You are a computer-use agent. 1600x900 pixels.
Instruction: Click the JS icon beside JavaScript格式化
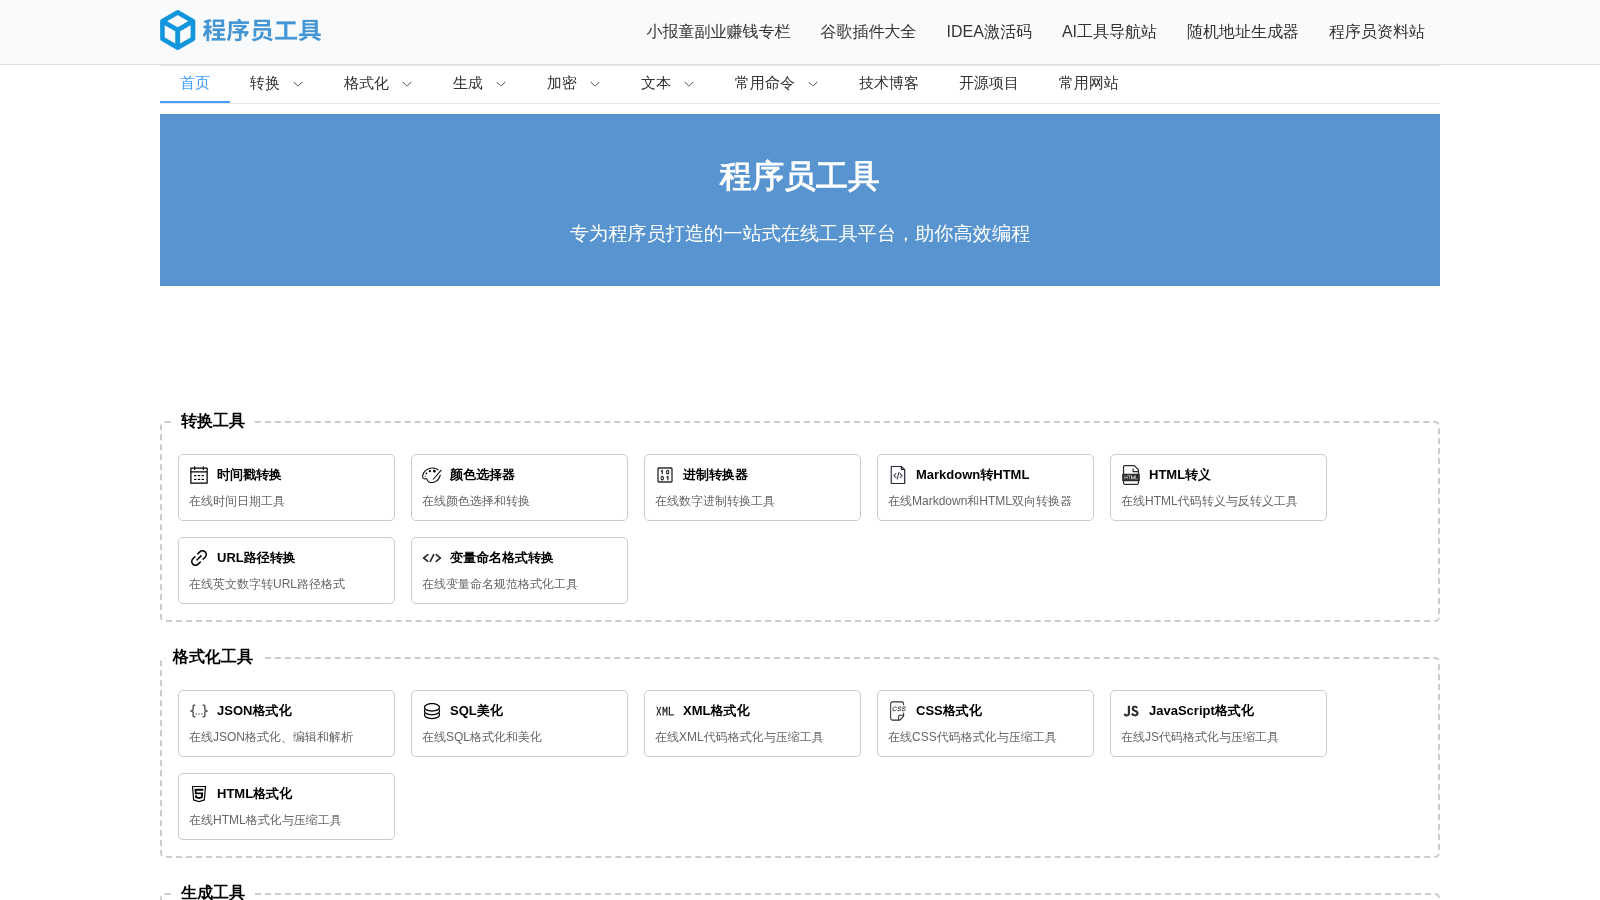point(1131,711)
